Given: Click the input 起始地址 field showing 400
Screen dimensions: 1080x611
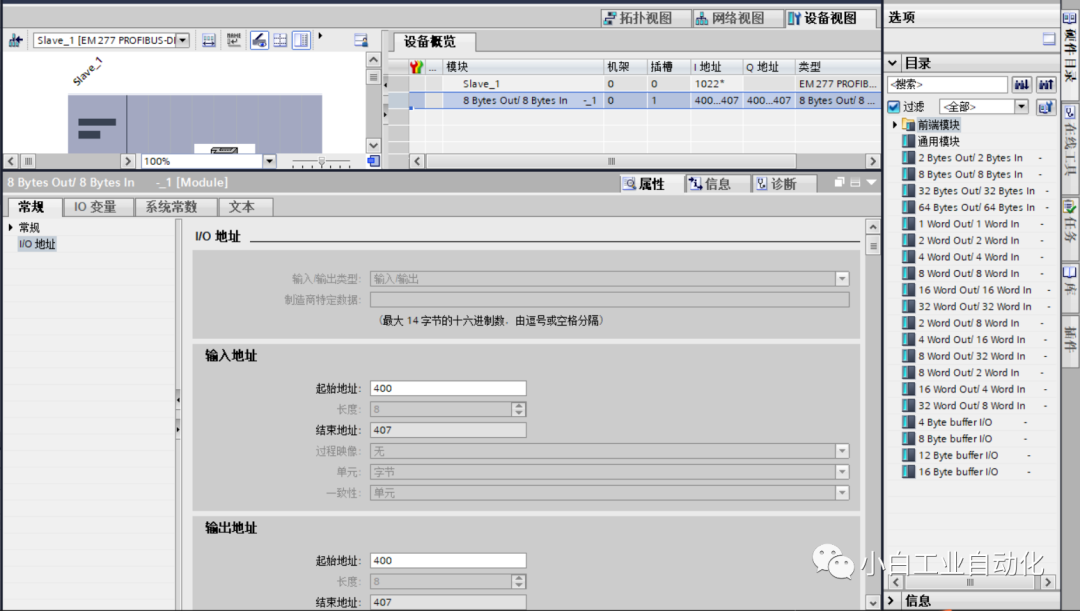Looking at the screenshot, I should coord(448,389).
